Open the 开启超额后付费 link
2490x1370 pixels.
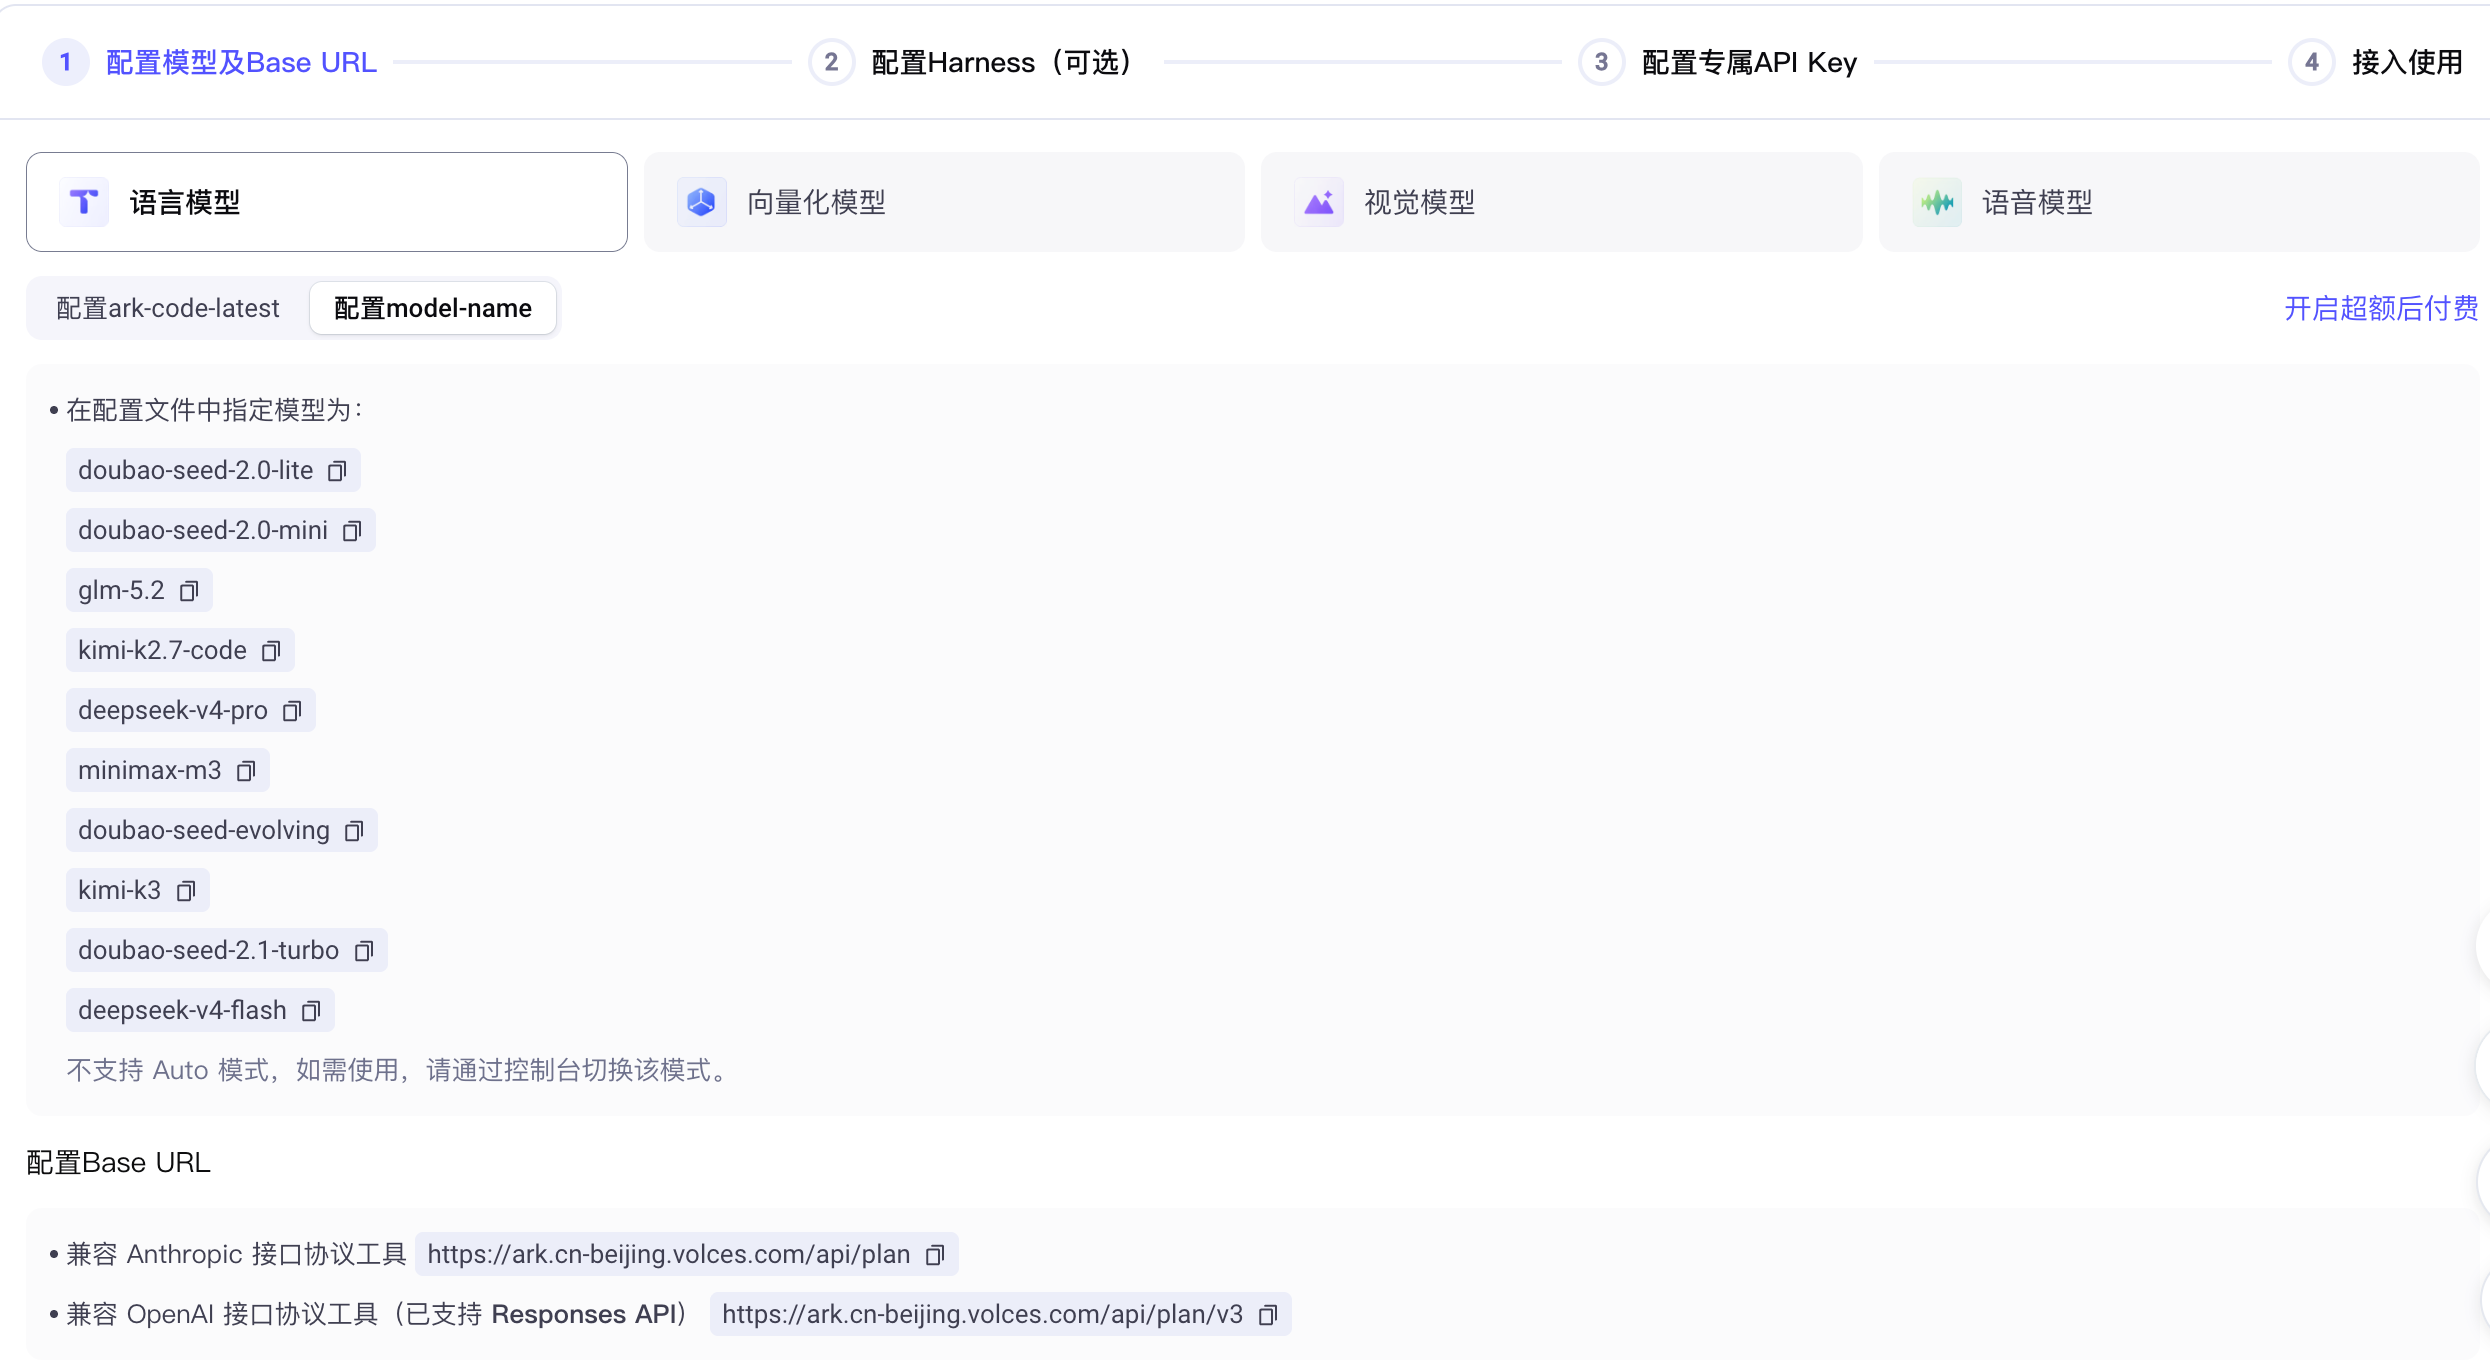[2381, 308]
